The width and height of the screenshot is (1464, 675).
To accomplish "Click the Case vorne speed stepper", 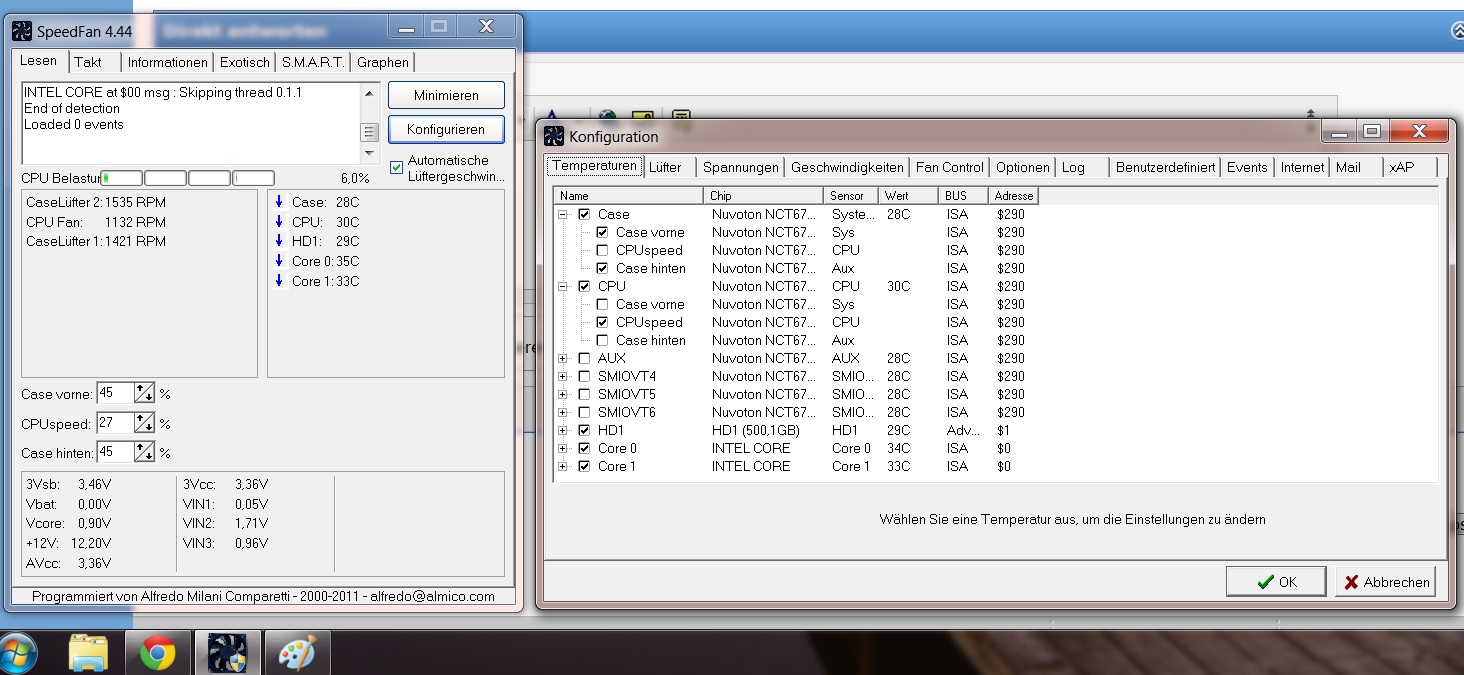I will click(145, 393).
